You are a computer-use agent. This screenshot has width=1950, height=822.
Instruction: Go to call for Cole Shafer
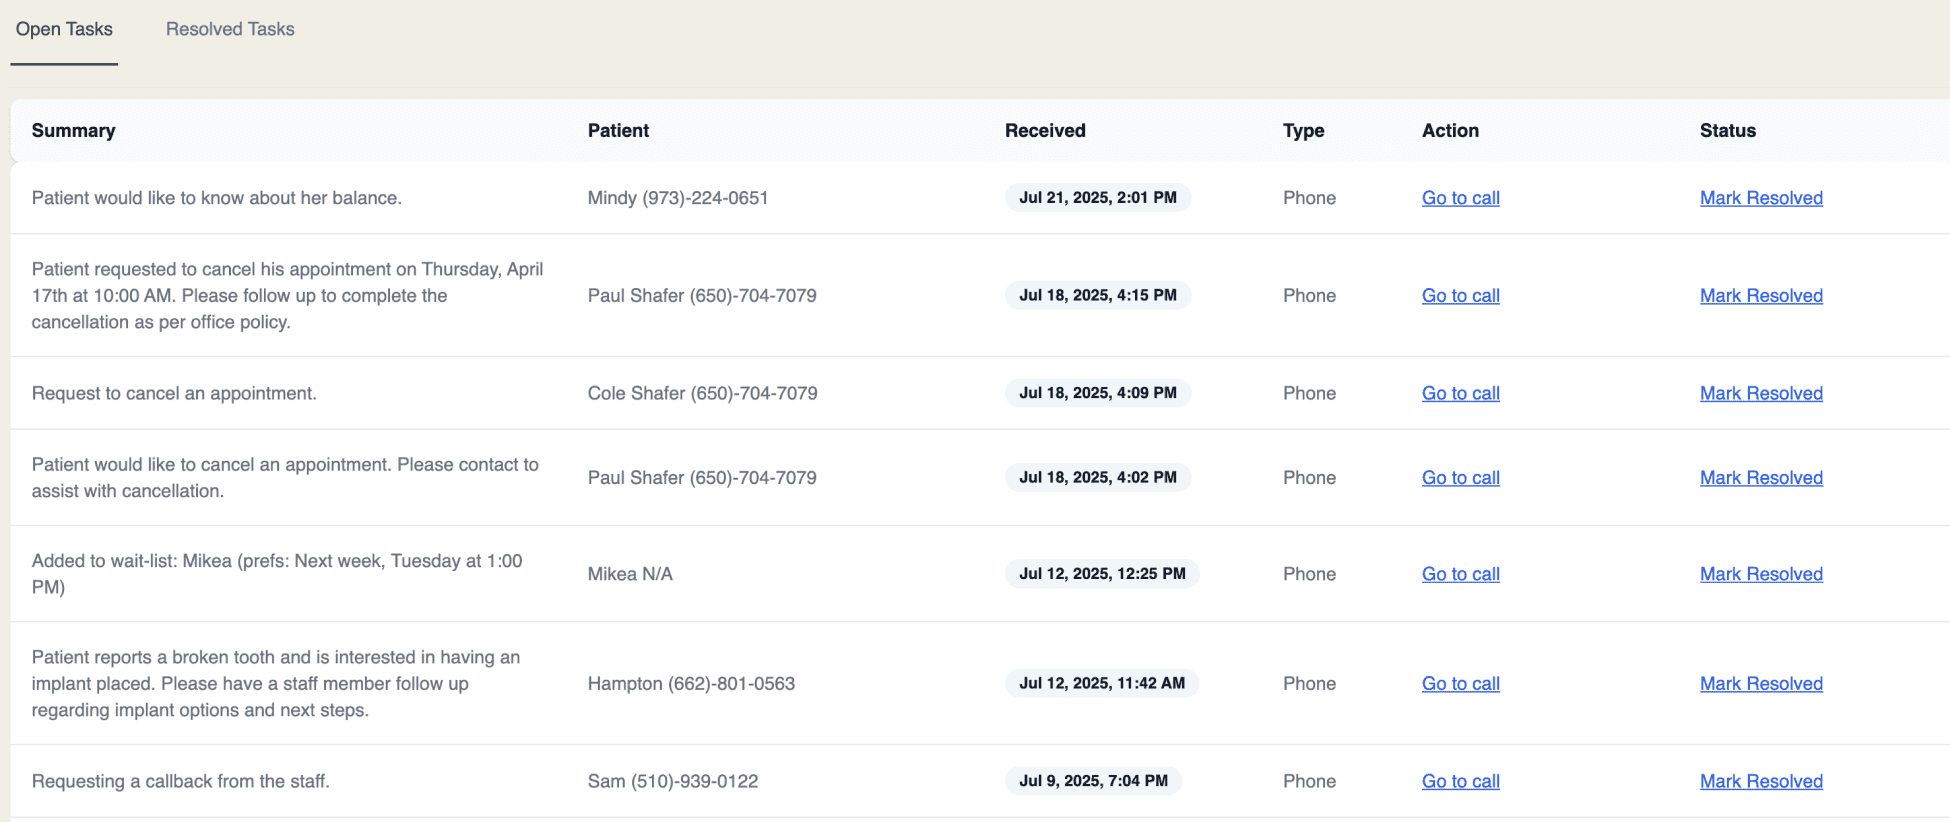point(1460,393)
